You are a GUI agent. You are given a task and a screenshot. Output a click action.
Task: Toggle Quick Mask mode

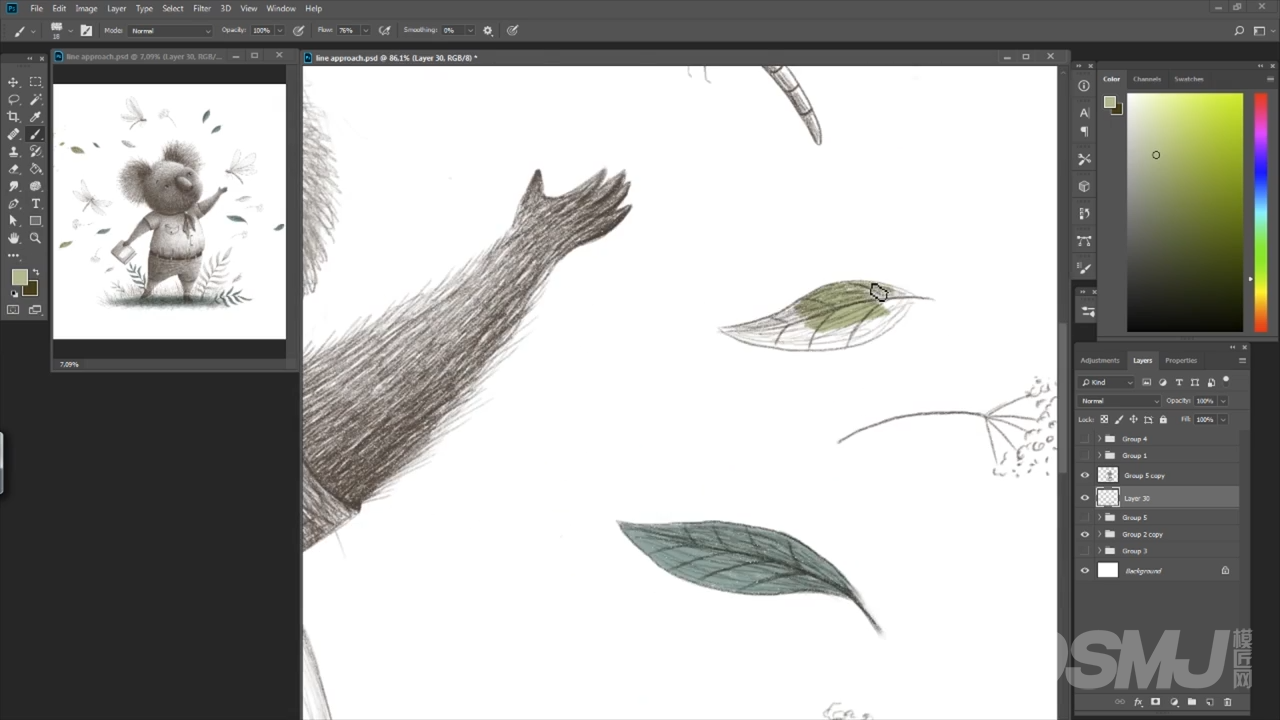13,310
